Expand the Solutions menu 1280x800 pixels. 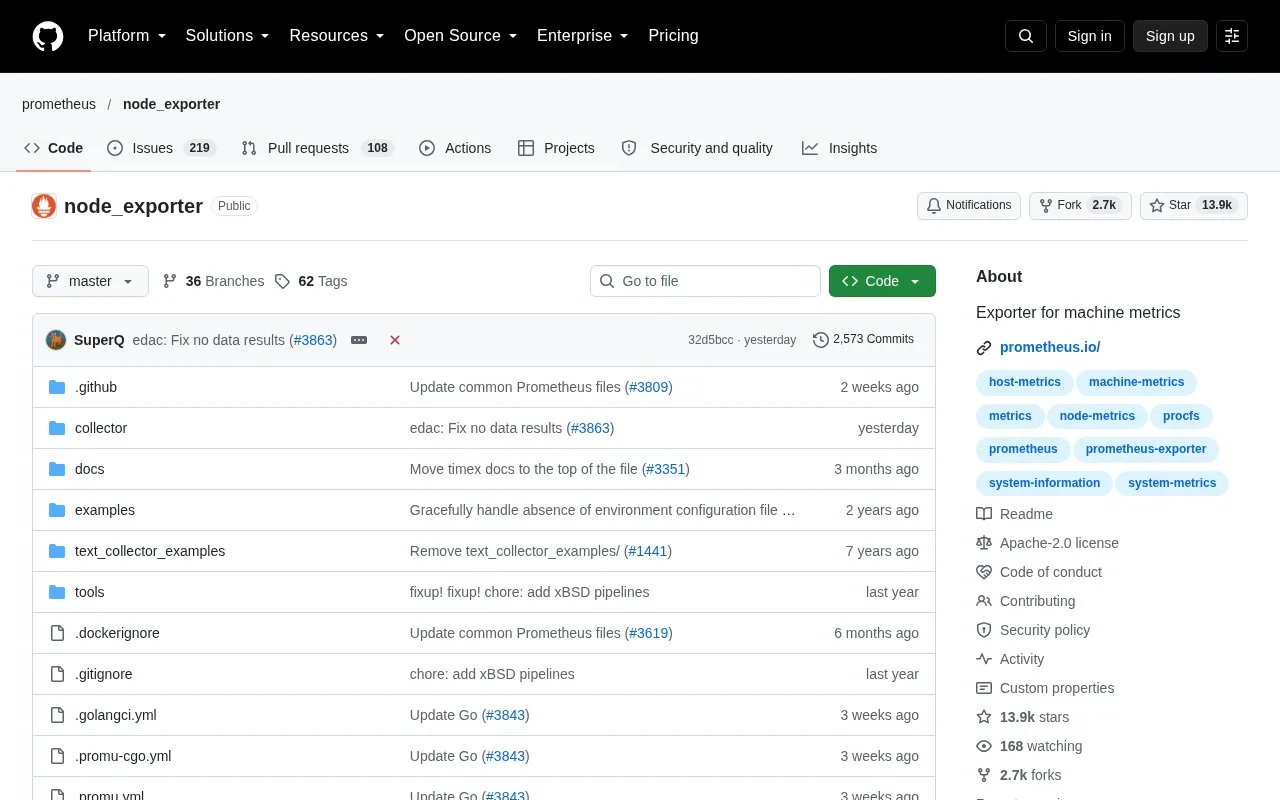(x=228, y=36)
